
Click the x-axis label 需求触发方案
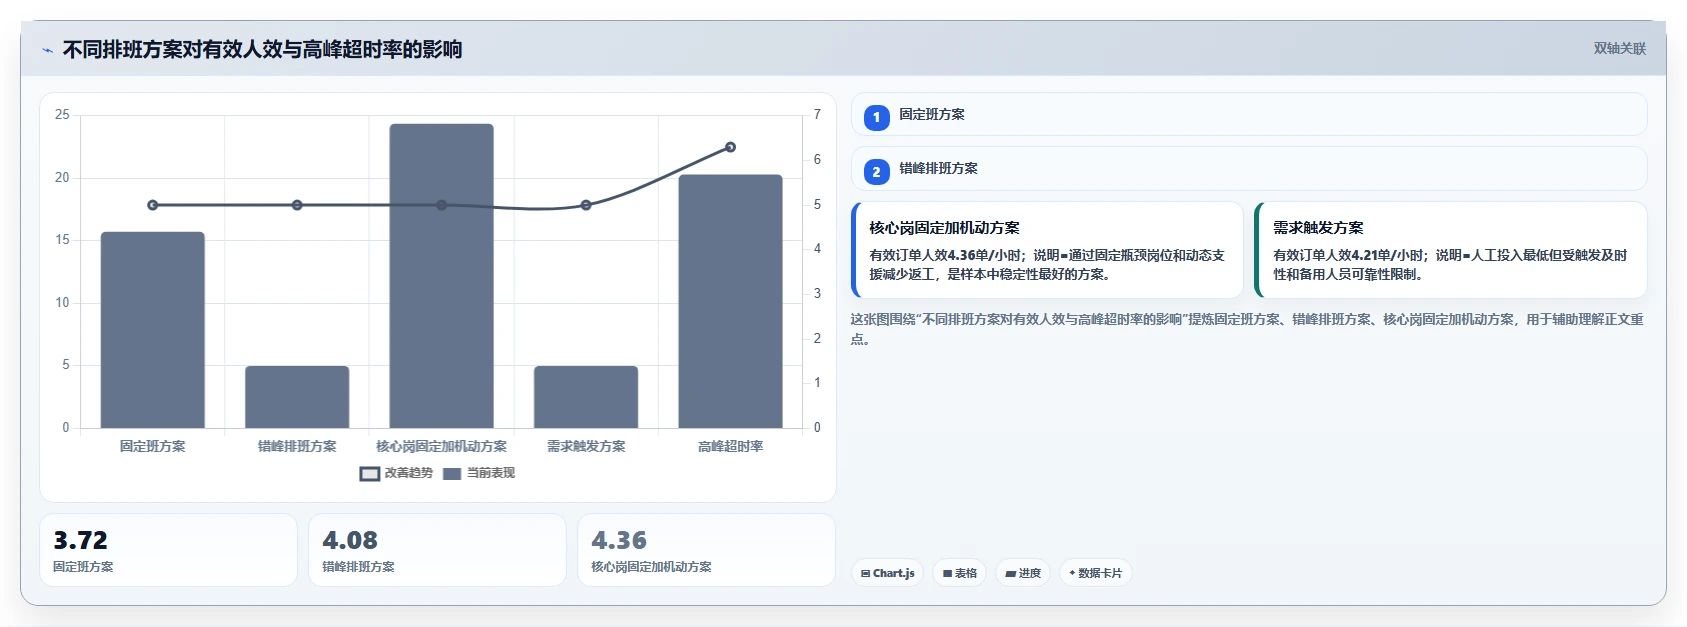tap(586, 446)
